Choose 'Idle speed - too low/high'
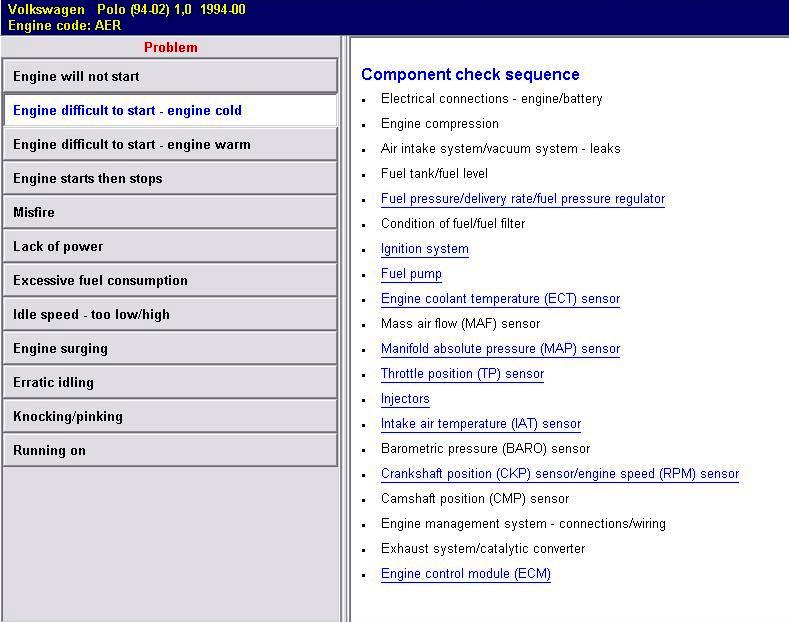This screenshot has height=622, width=789. pyautogui.click(x=170, y=314)
